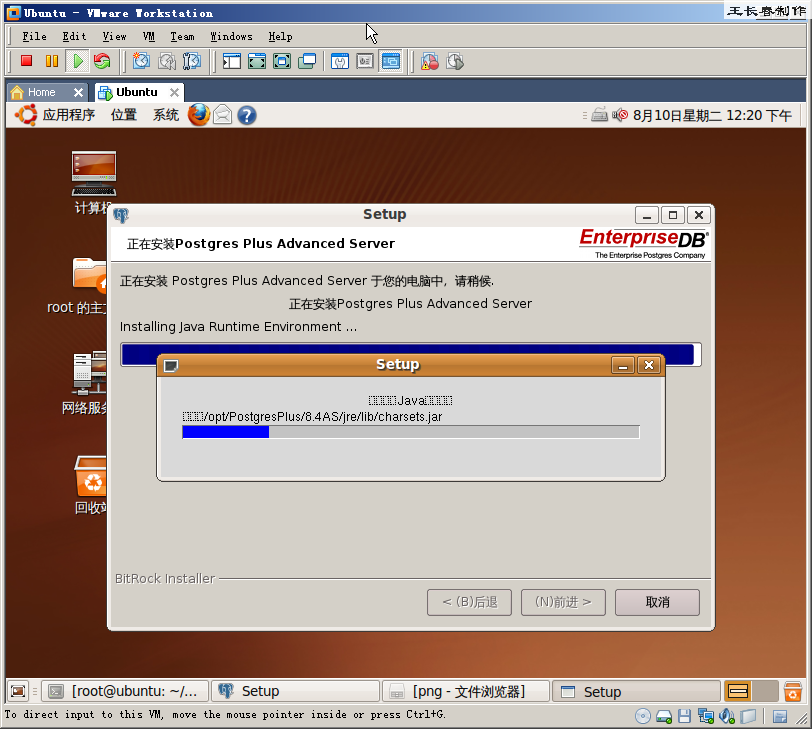Open the Team menu

[x=182, y=36]
